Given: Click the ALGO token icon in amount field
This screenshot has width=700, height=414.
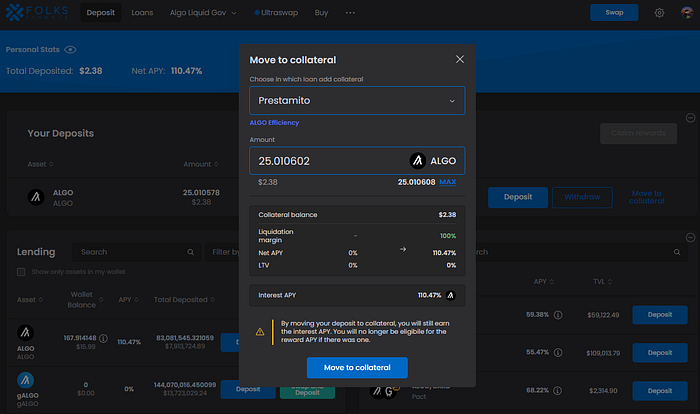Looking at the screenshot, I should [x=418, y=161].
